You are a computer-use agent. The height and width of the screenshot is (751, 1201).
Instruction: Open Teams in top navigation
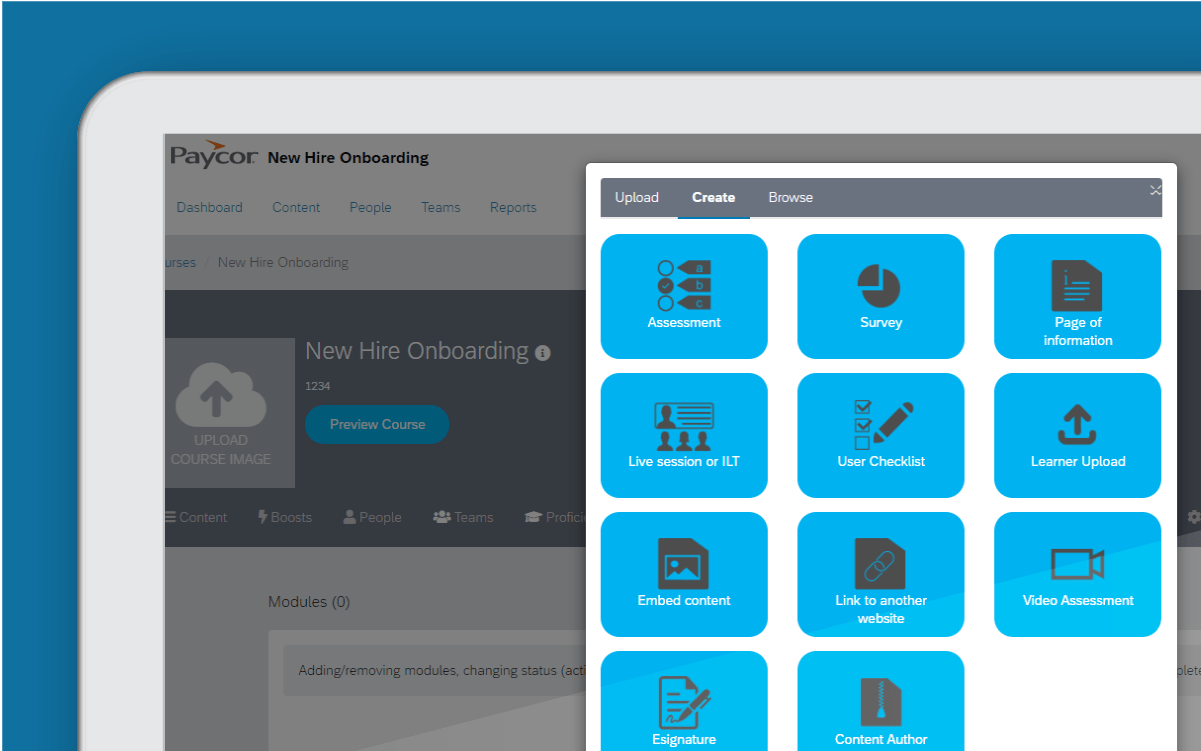pyautogui.click(x=440, y=207)
